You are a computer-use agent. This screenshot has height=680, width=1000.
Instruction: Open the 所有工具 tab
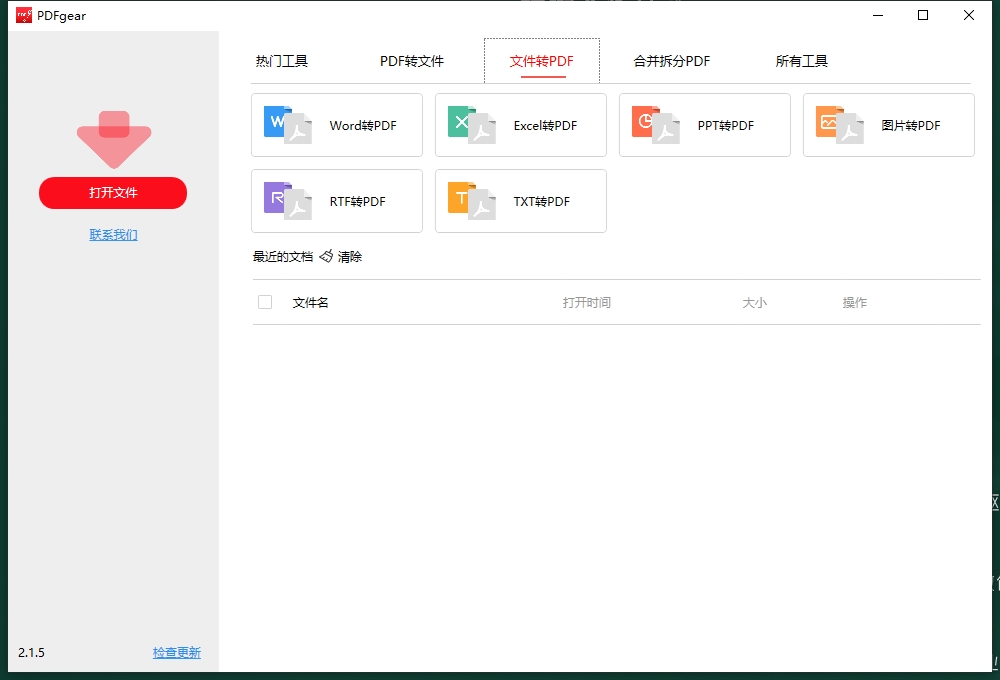pyautogui.click(x=802, y=61)
